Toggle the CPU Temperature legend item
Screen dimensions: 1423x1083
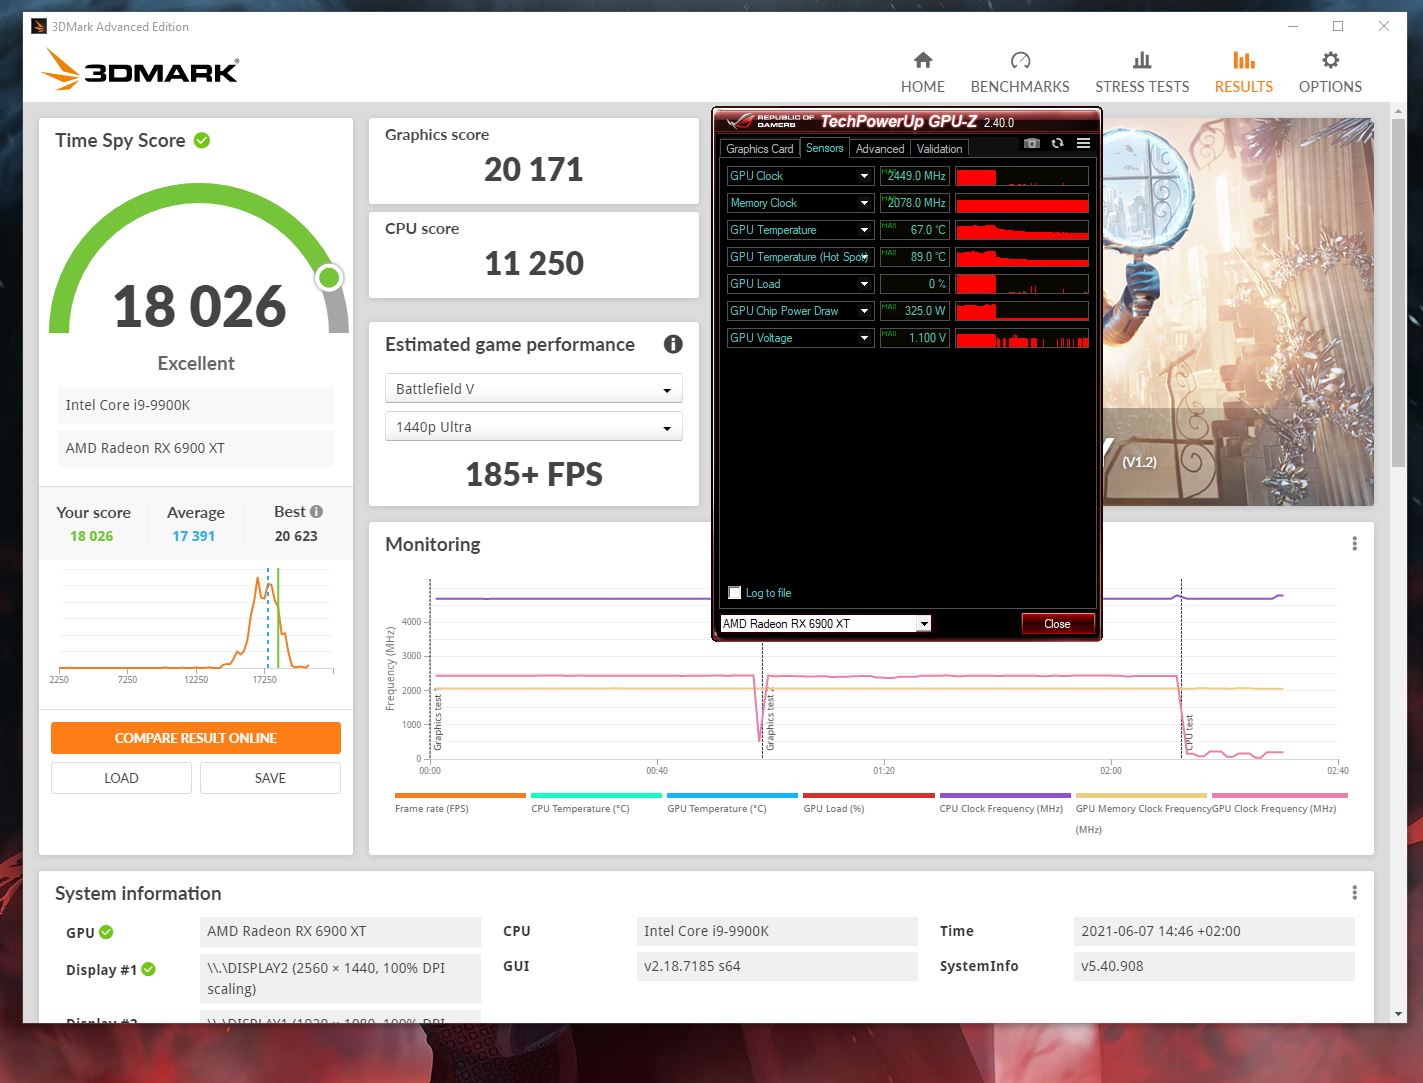pos(596,803)
